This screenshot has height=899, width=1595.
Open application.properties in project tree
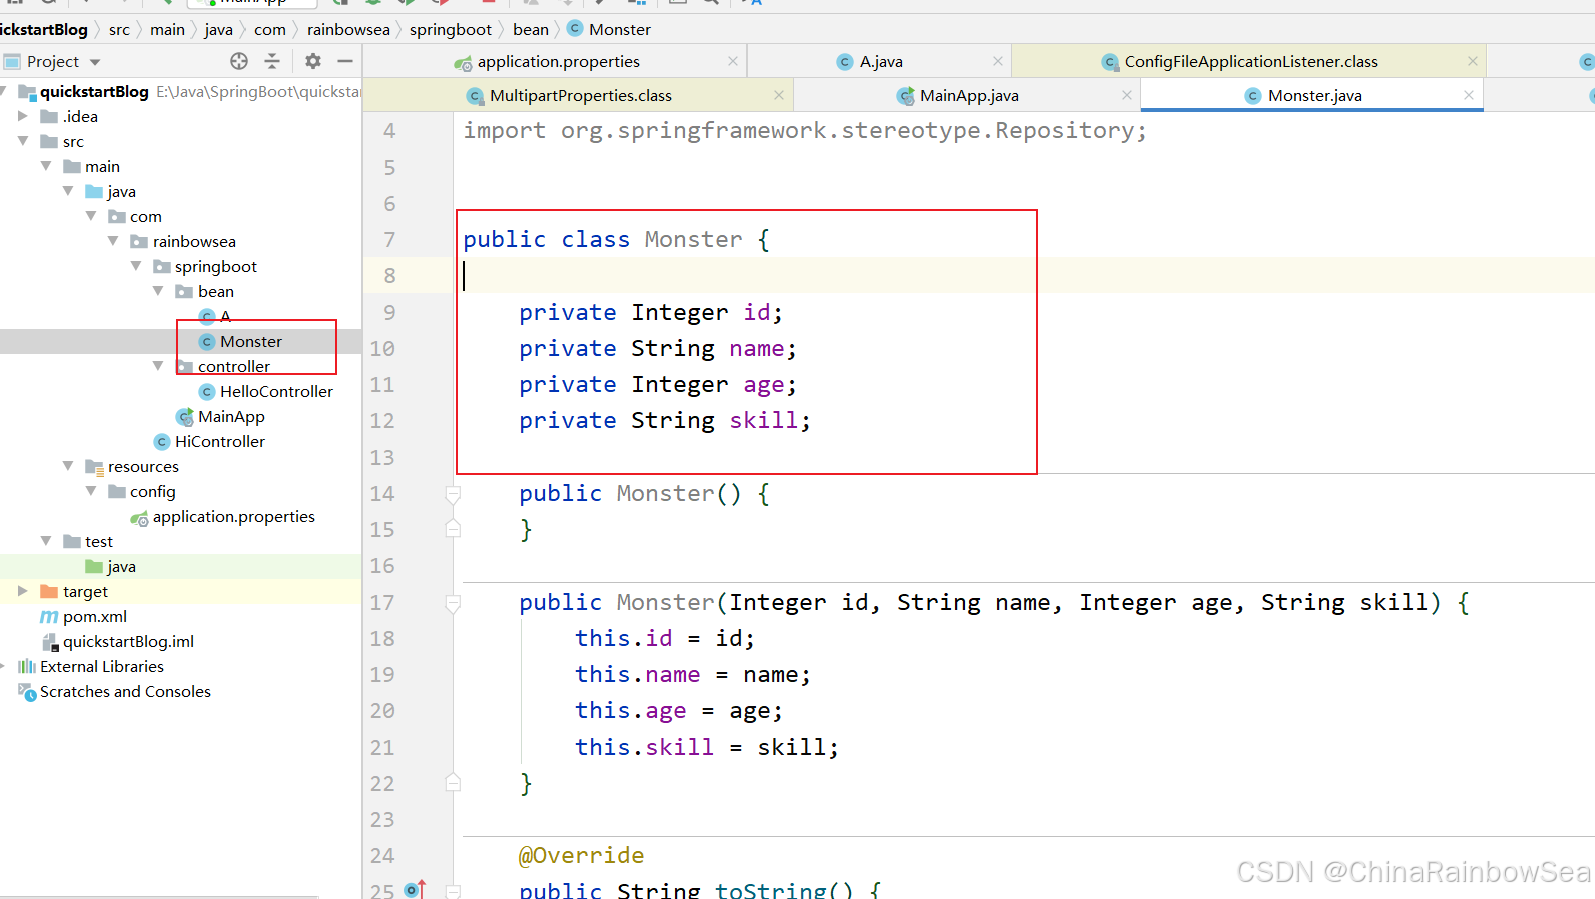pyautogui.click(x=223, y=516)
